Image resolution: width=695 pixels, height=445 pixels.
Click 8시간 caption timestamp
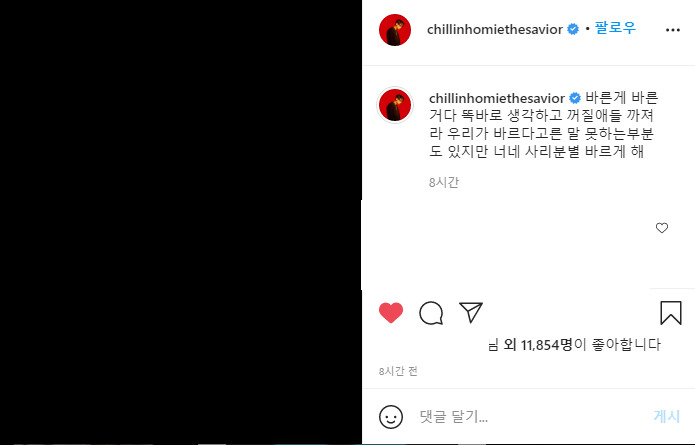coord(444,182)
